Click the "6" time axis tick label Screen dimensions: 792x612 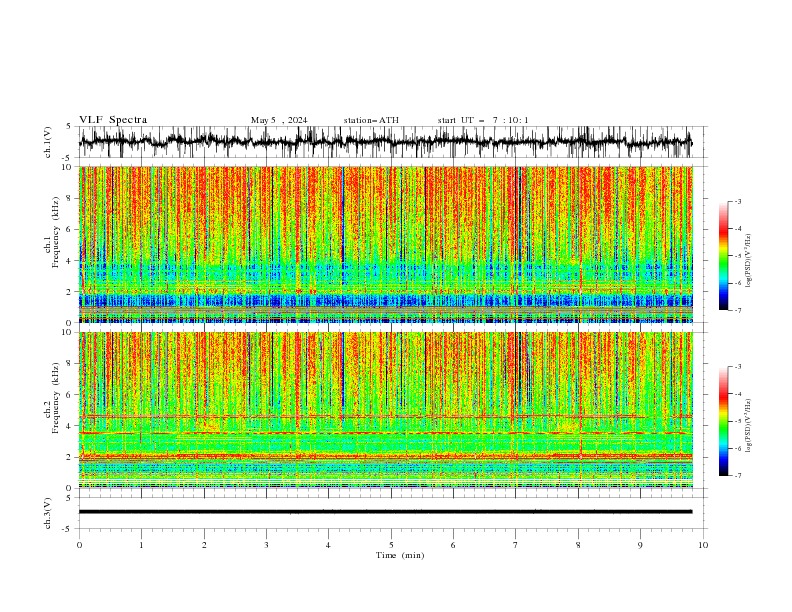click(x=453, y=545)
